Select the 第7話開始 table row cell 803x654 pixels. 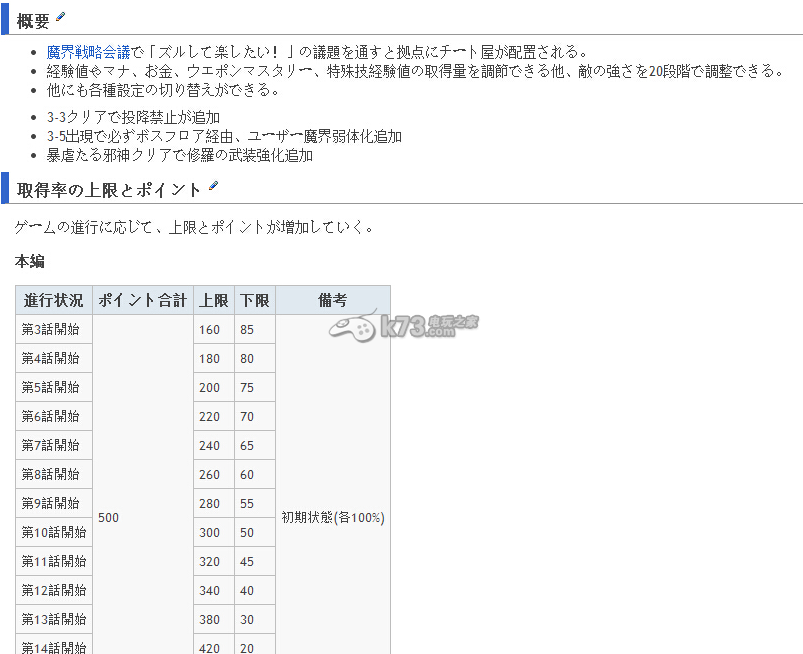coord(51,445)
